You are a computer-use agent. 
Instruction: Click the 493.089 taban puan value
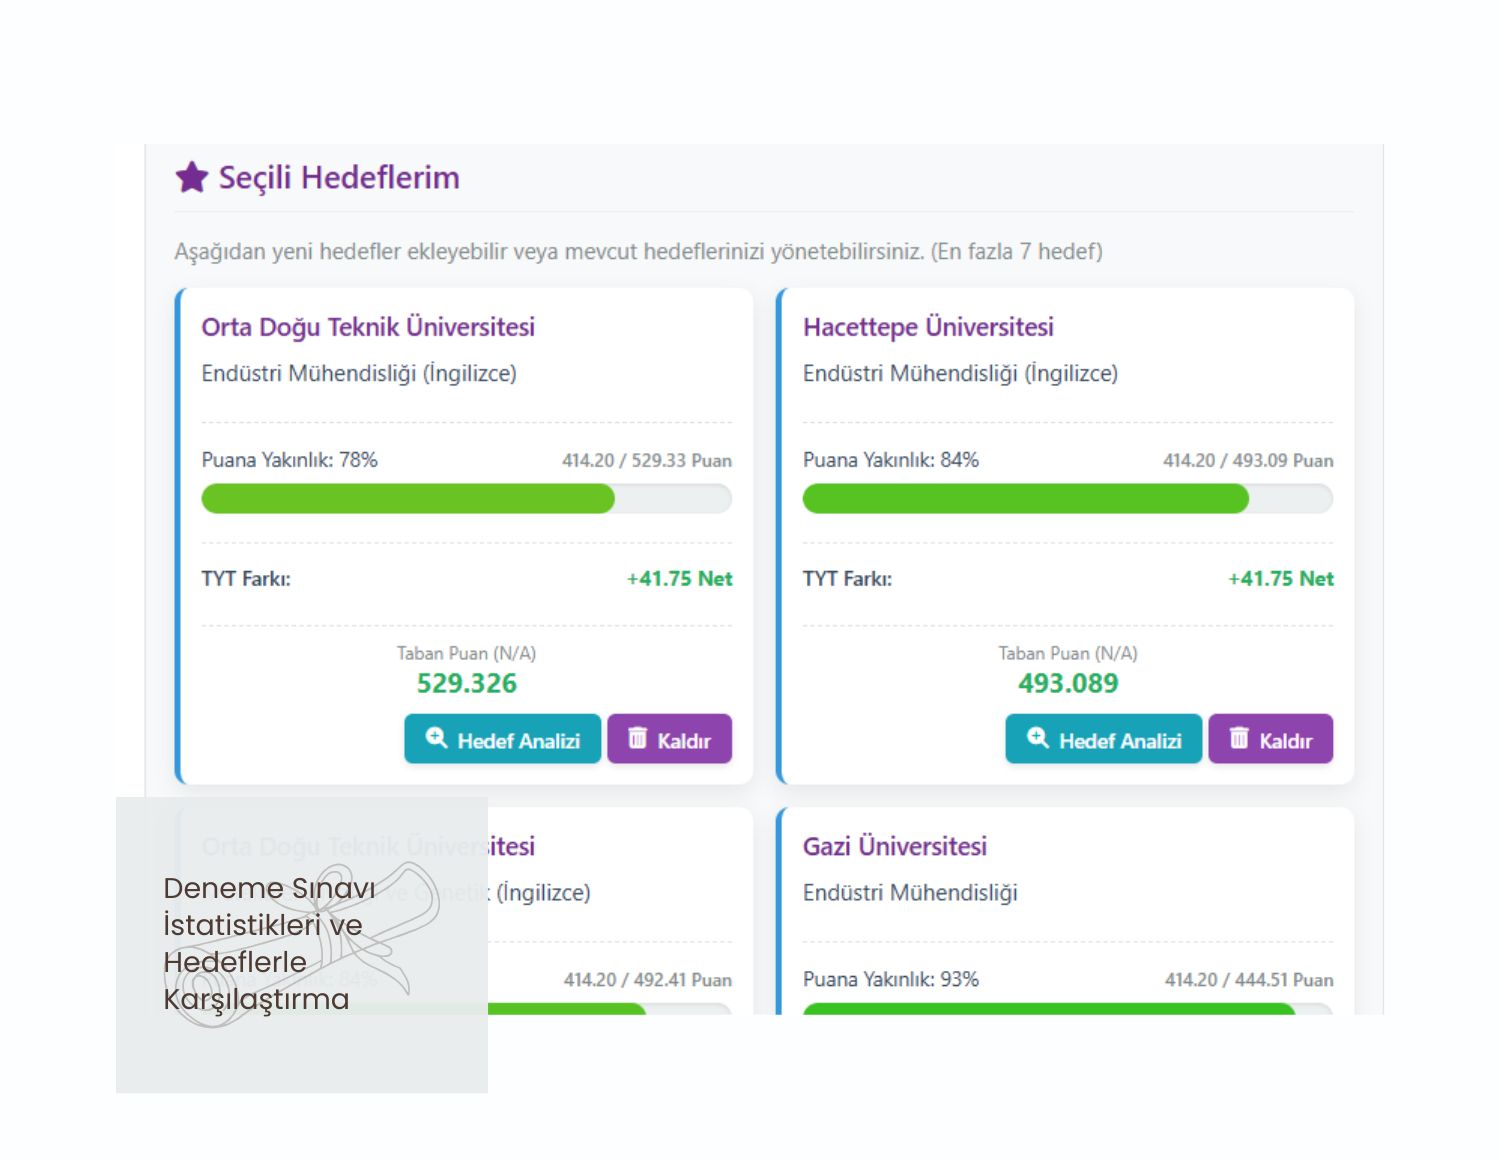[1067, 683]
